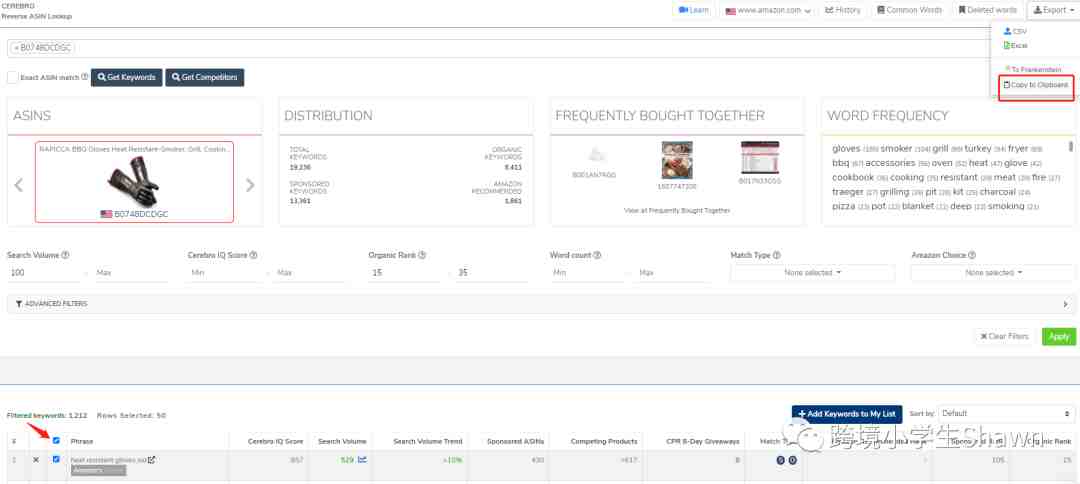Click the word 'smoker' in Word Frequency
This screenshot has width=1080, height=484.
click(896, 148)
